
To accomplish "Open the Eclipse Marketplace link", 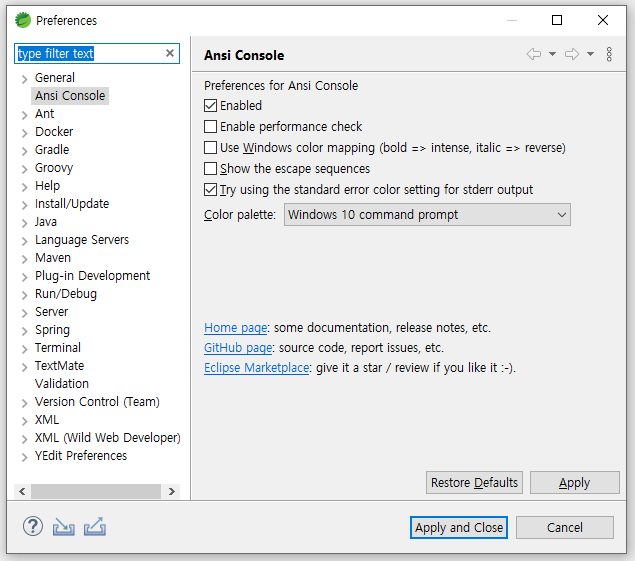I will (257, 368).
